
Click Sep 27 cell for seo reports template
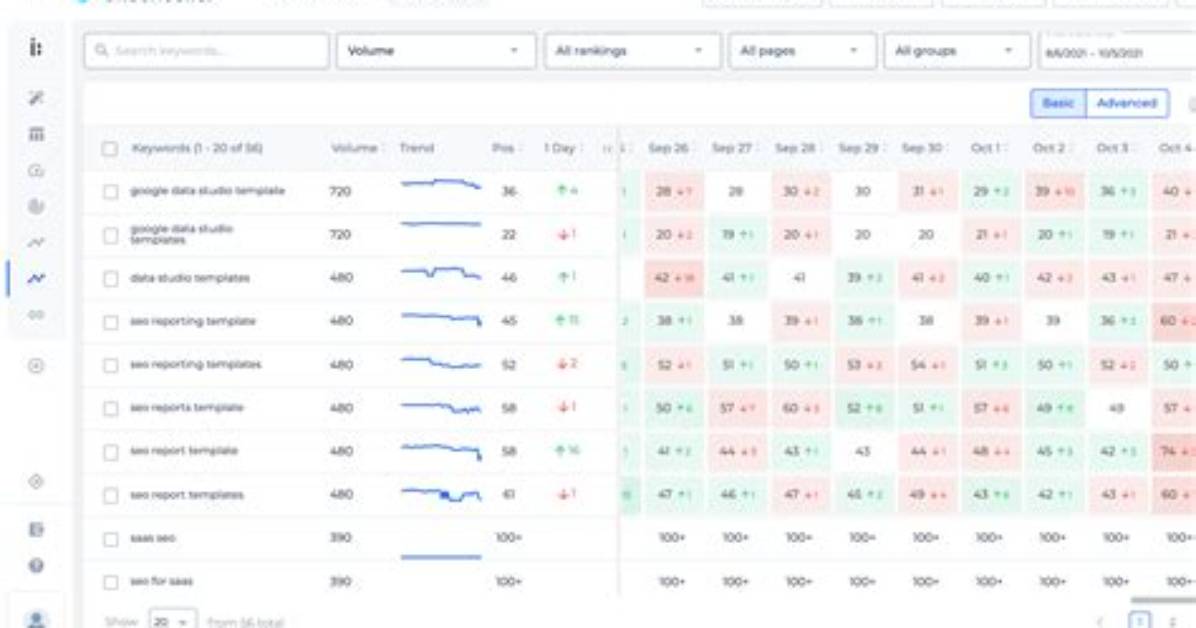coord(737,408)
